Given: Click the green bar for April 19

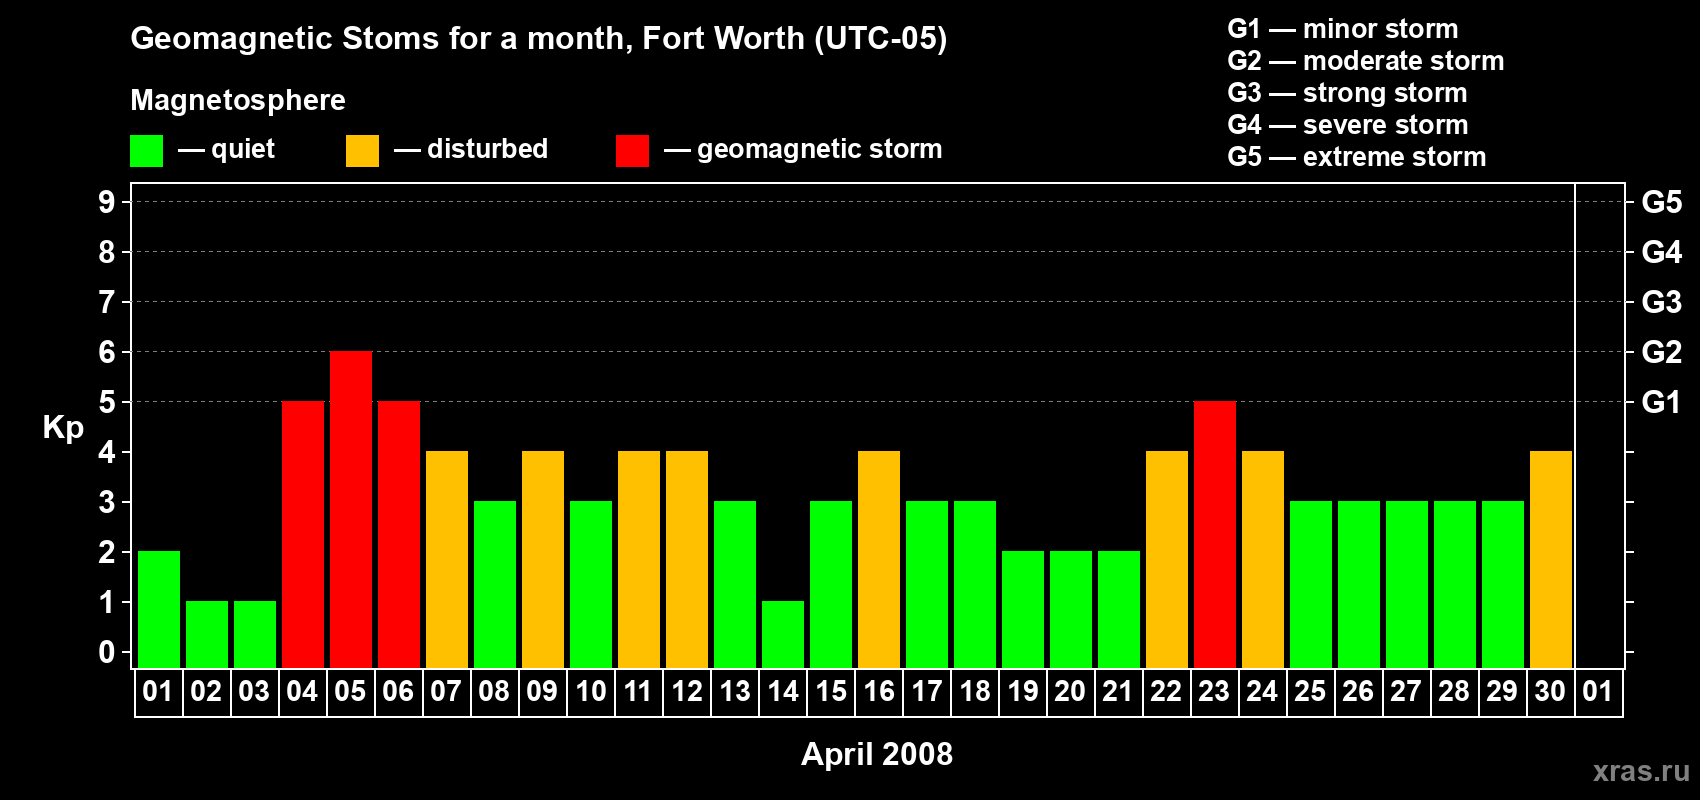Looking at the screenshot, I should click(1023, 609).
